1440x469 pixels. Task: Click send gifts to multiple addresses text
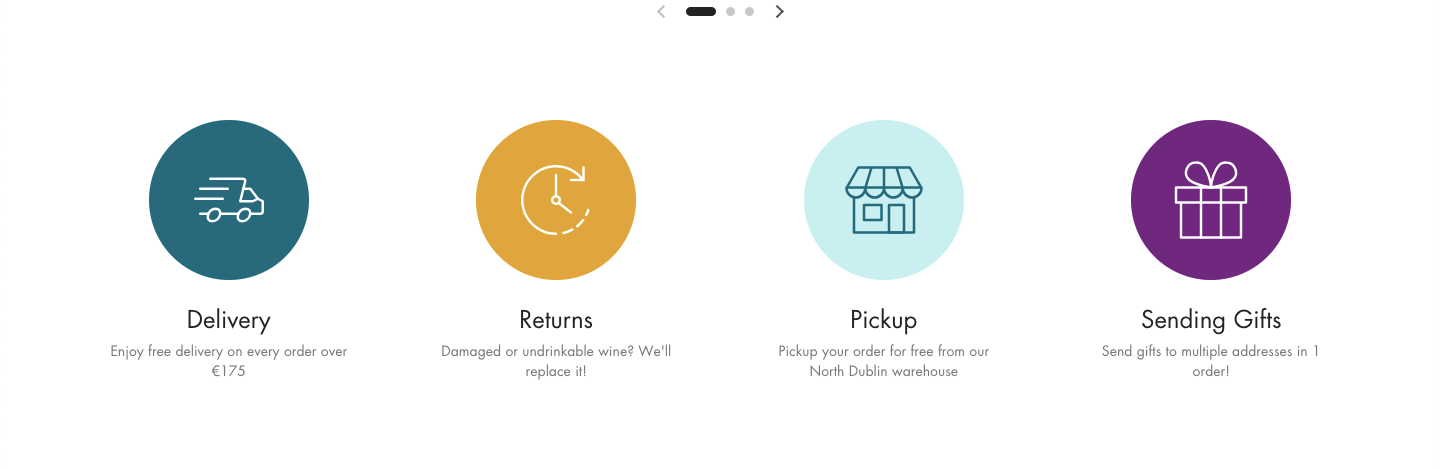coord(1211,361)
